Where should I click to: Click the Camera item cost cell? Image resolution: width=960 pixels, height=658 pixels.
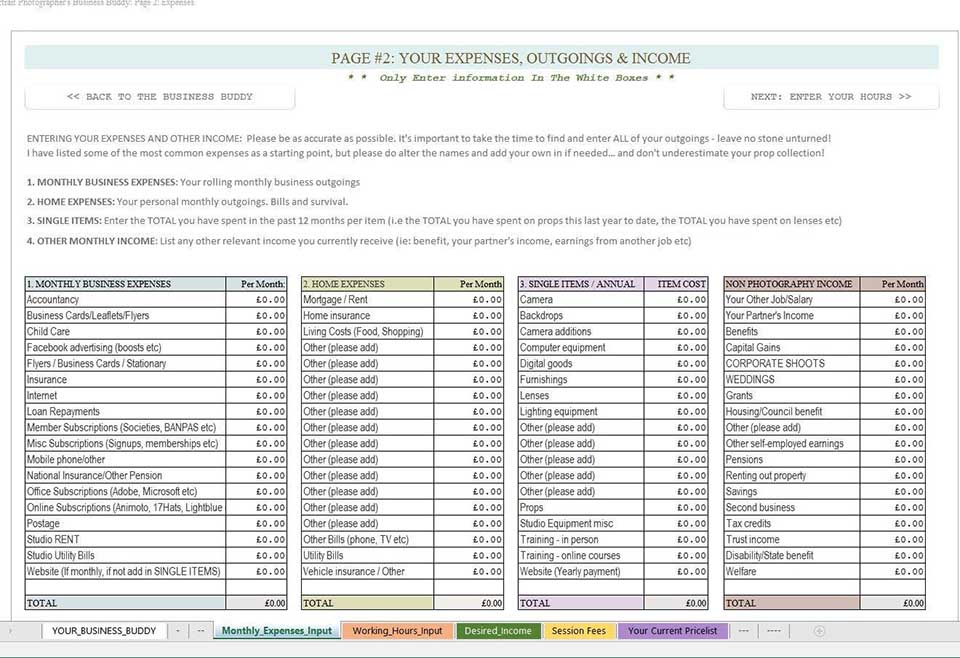676,300
